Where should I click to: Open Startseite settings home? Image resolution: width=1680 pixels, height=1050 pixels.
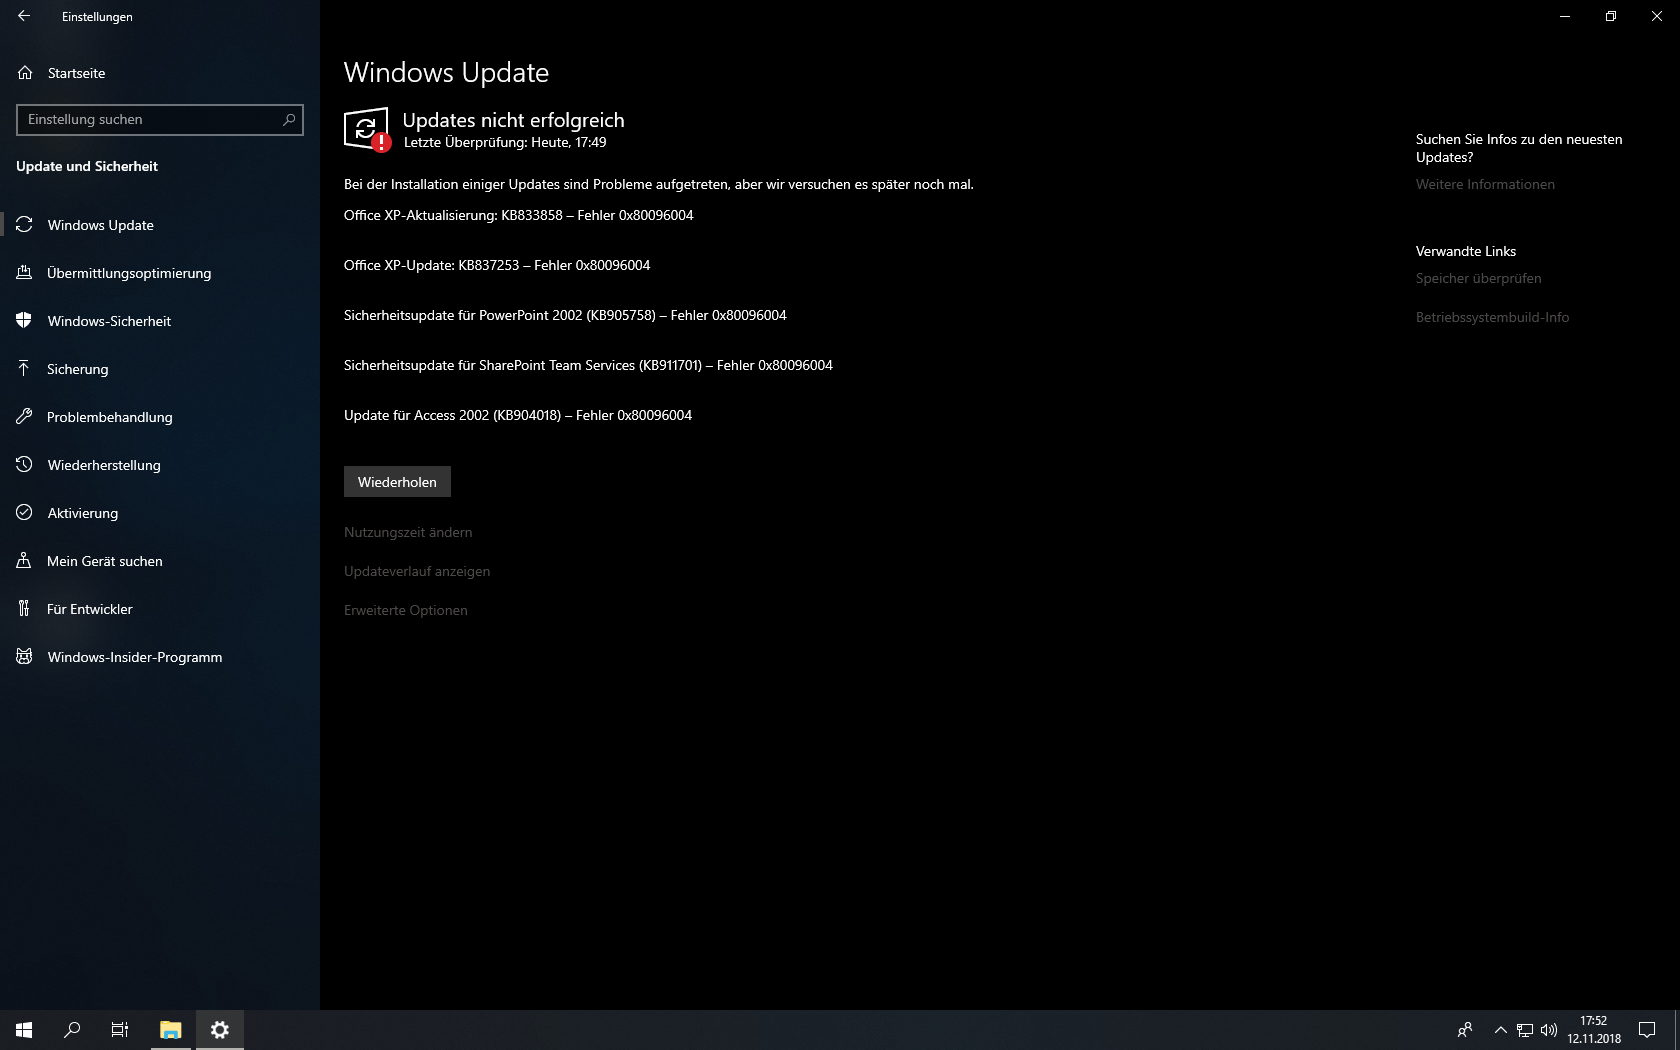tap(160, 73)
